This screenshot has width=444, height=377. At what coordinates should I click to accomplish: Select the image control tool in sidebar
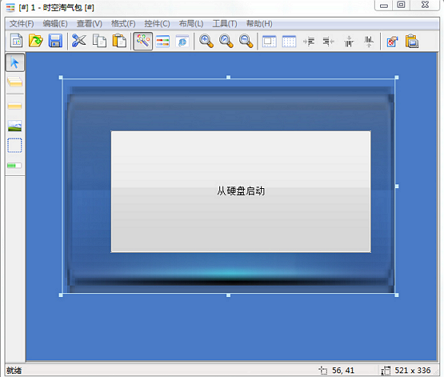[x=15, y=126]
